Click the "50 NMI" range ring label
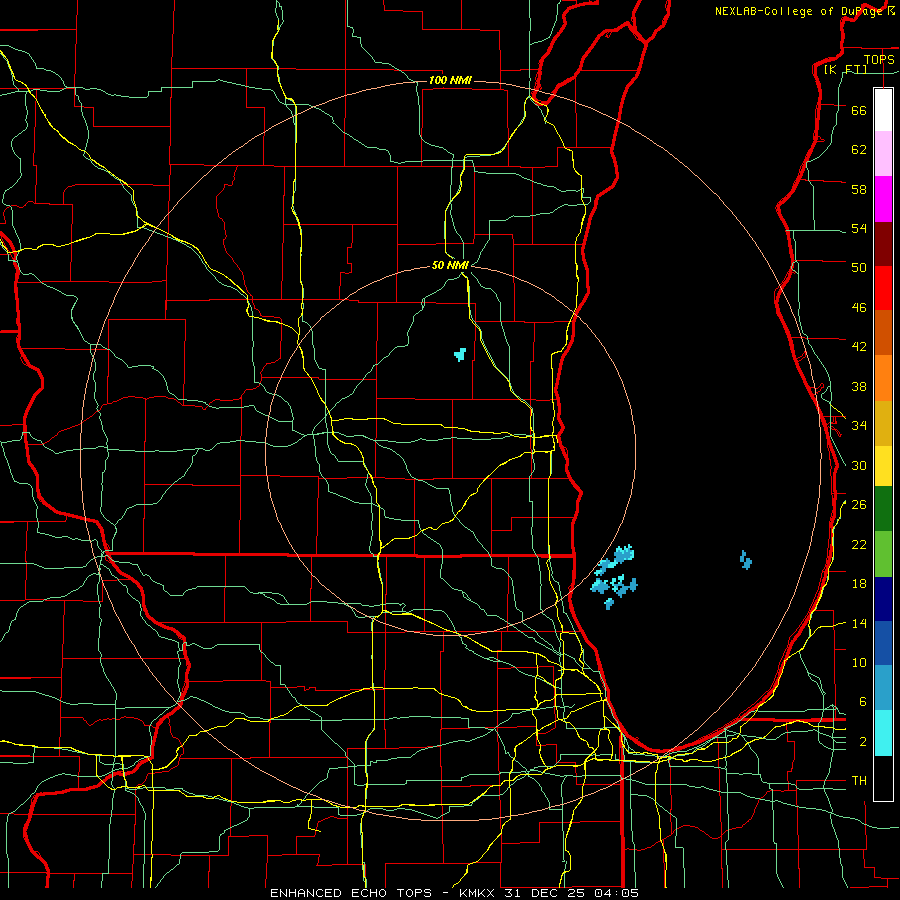Screen dimensions: 900x900 pyautogui.click(x=451, y=265)
